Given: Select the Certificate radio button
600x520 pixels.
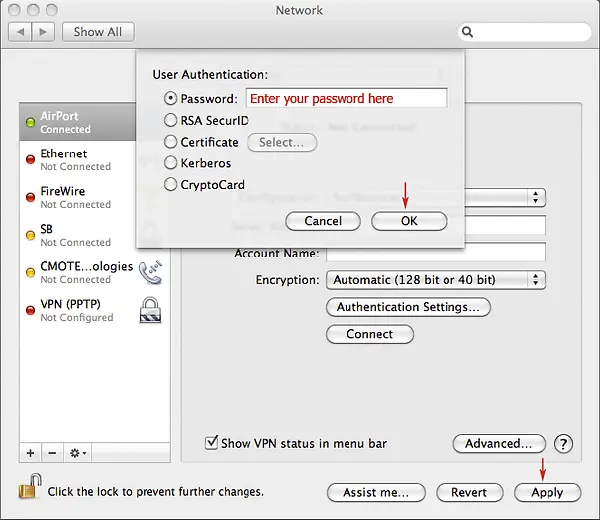Looking at the screenshot, I should 170,142.
